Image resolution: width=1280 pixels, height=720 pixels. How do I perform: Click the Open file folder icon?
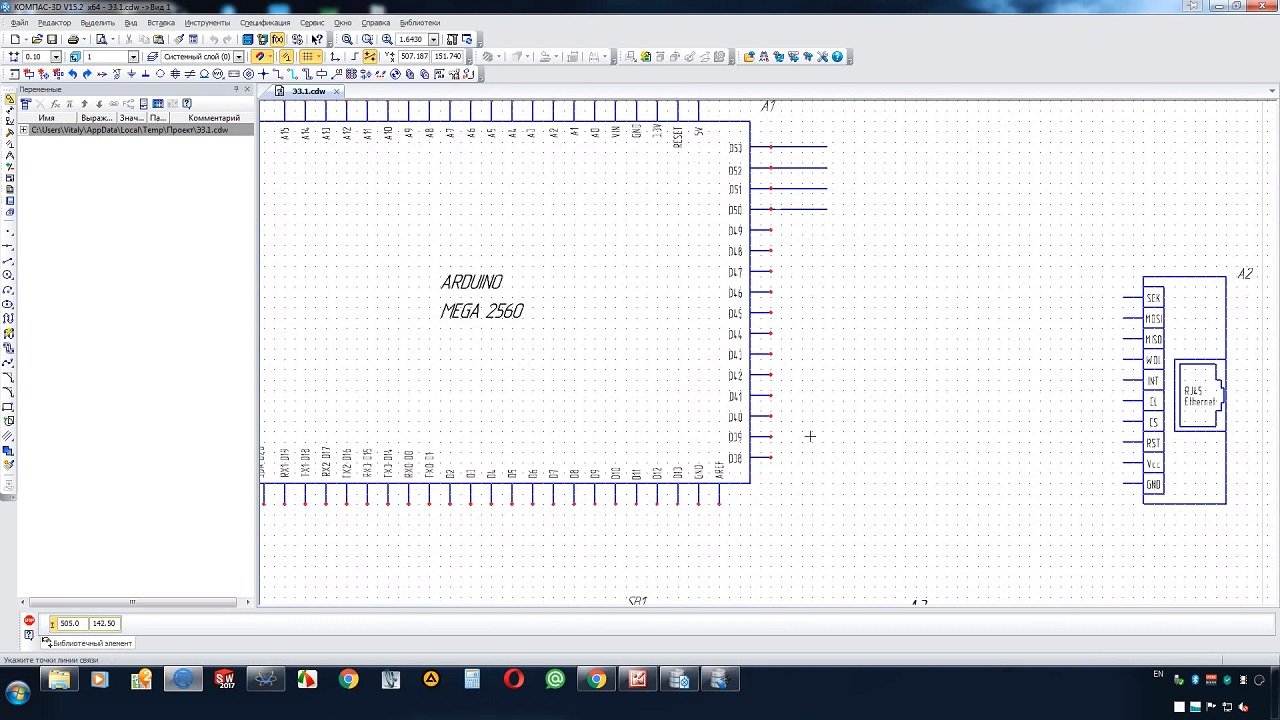(x=37, y=40)
